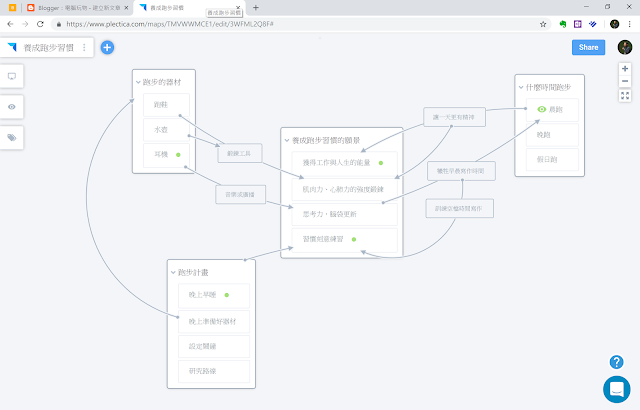Viewport: 640px width, 410px height.
Task: Click the fit-to-screen icon below zoom controls
Action: [625, 96]
